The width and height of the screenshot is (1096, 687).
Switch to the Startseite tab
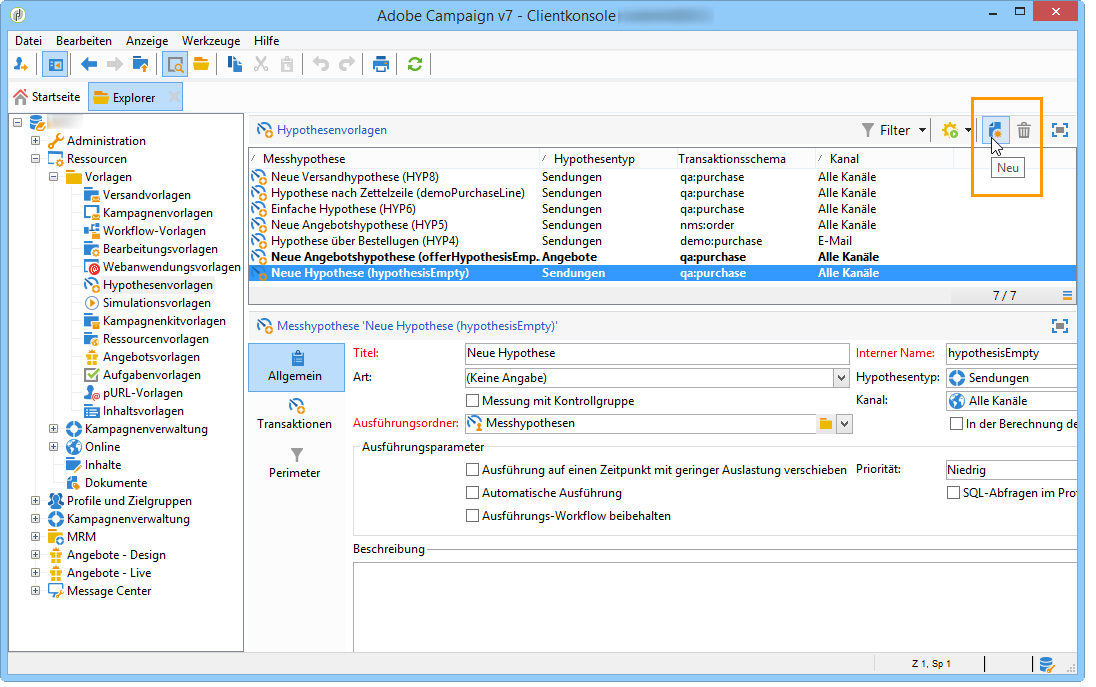pyautogui.click(x=48, y=97)
